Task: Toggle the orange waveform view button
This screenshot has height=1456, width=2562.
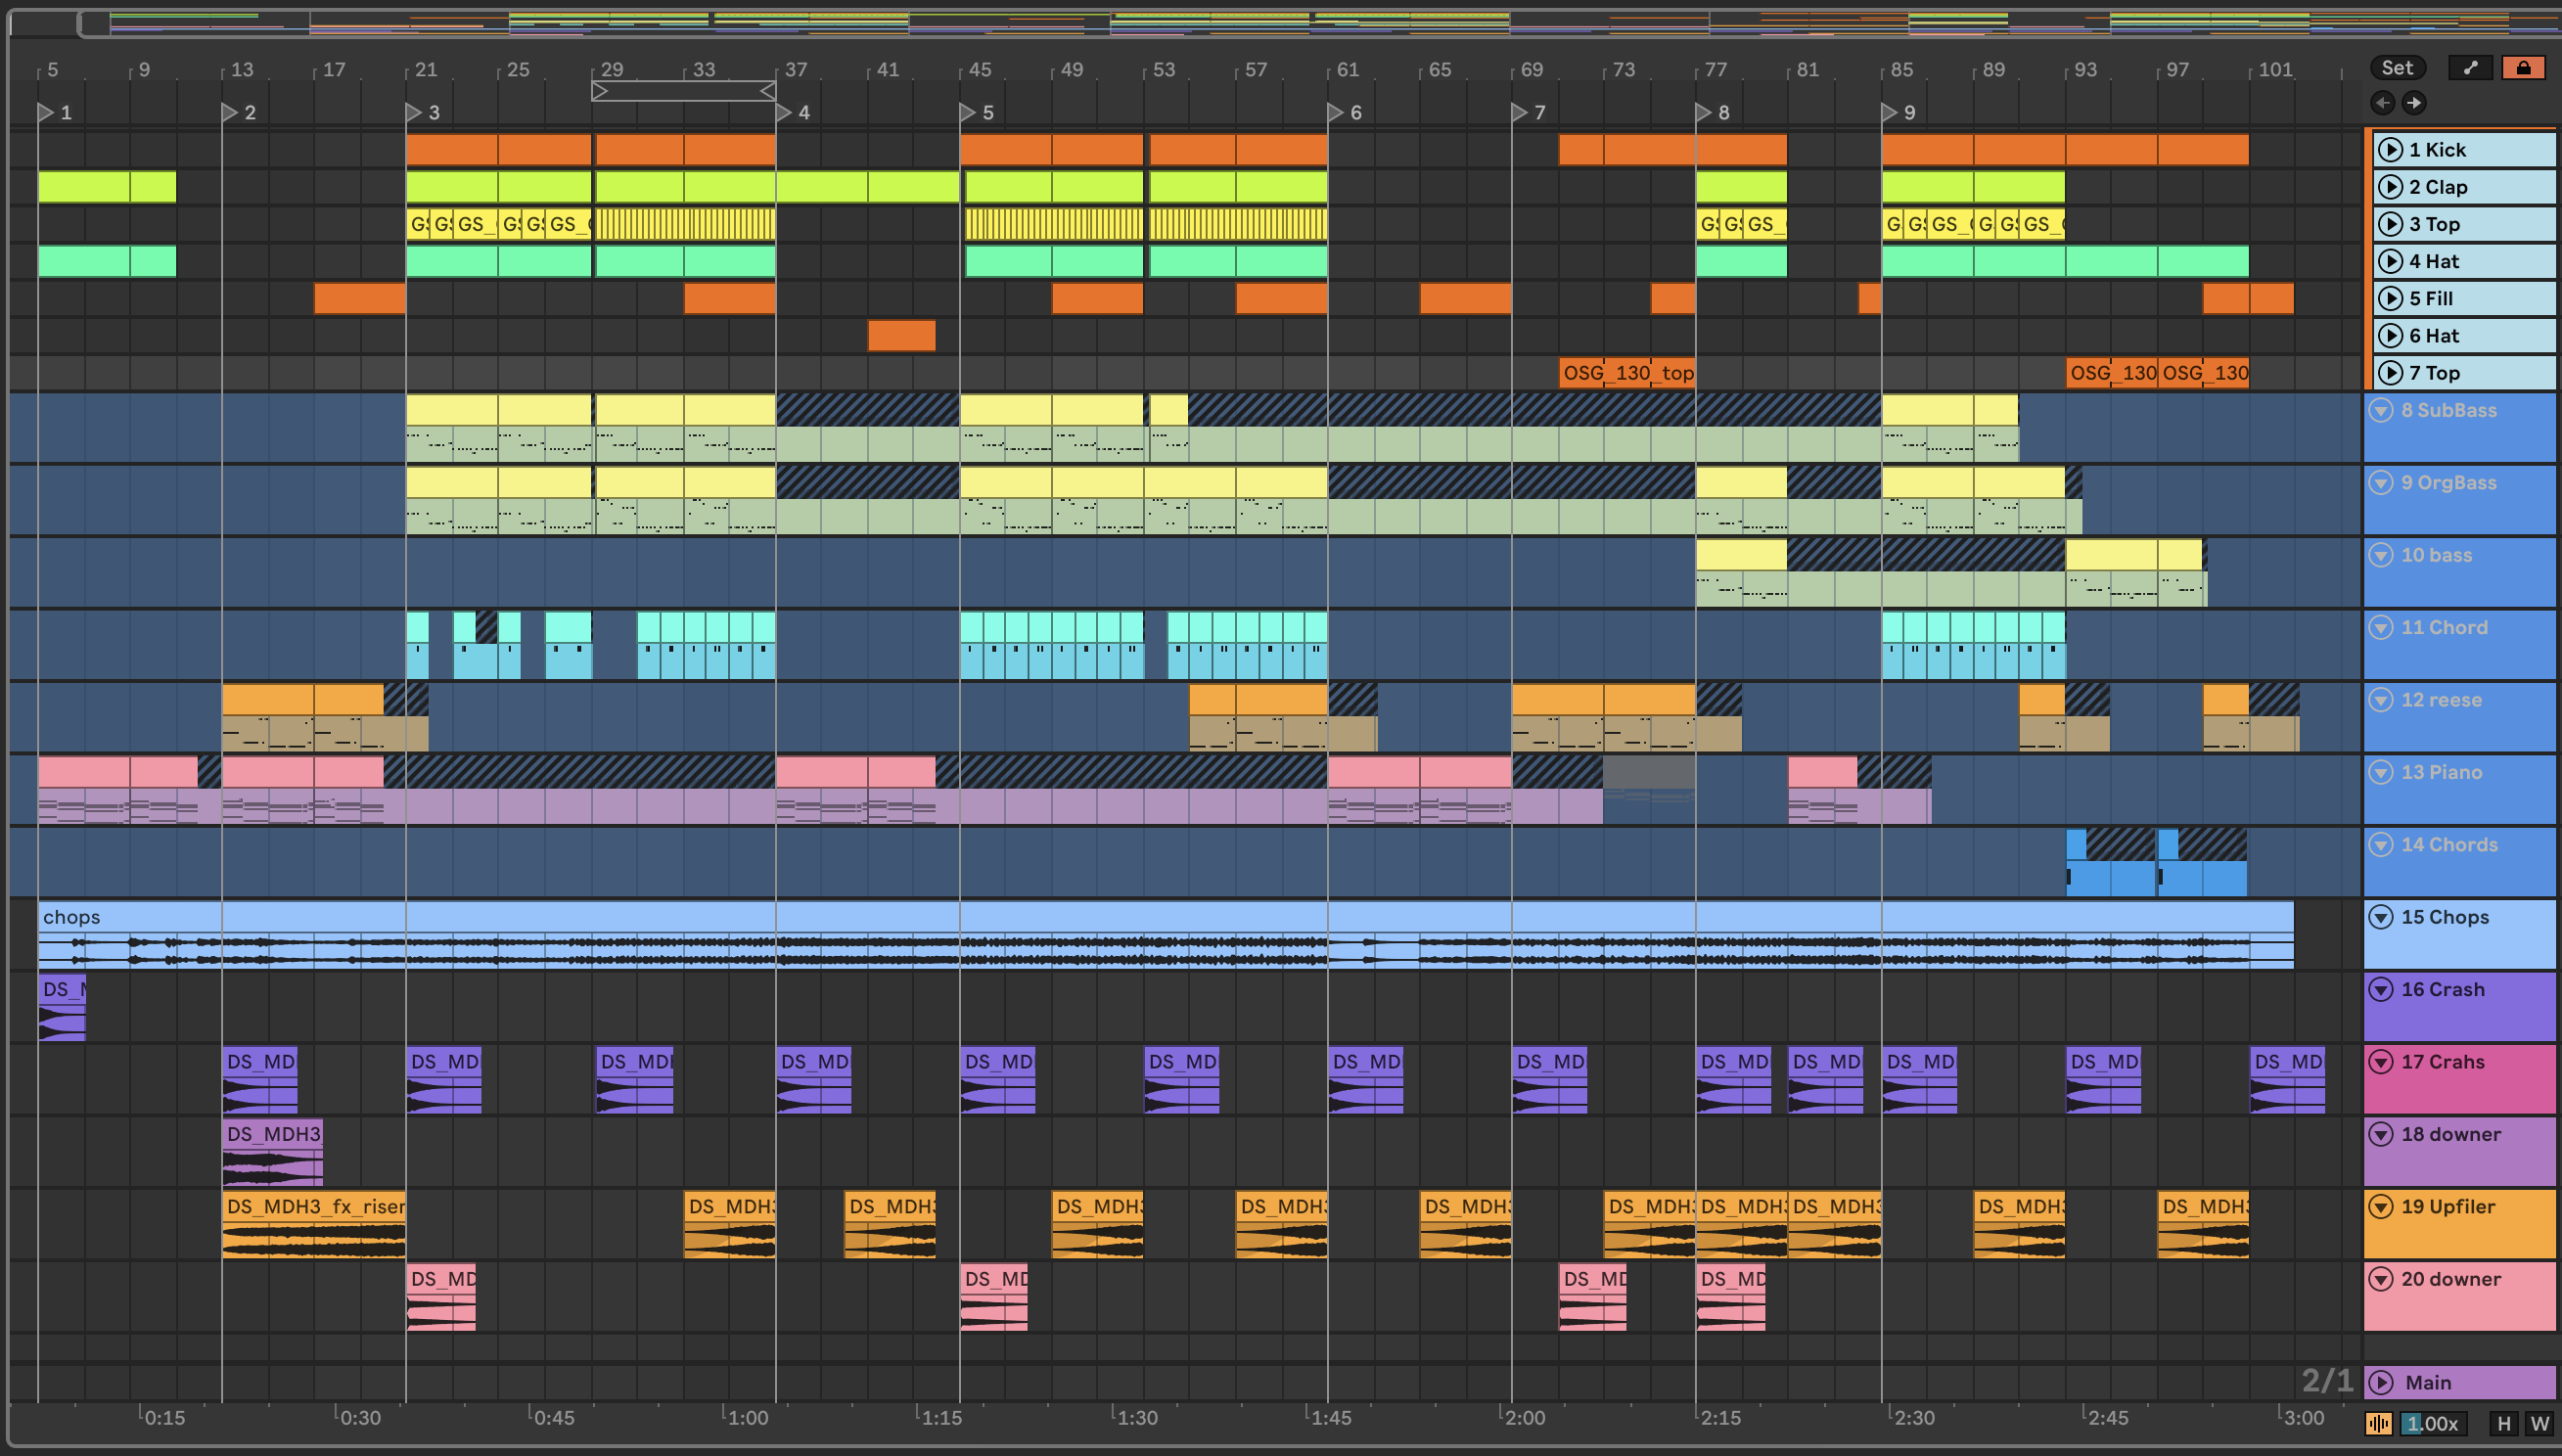Action: 2379,1423
